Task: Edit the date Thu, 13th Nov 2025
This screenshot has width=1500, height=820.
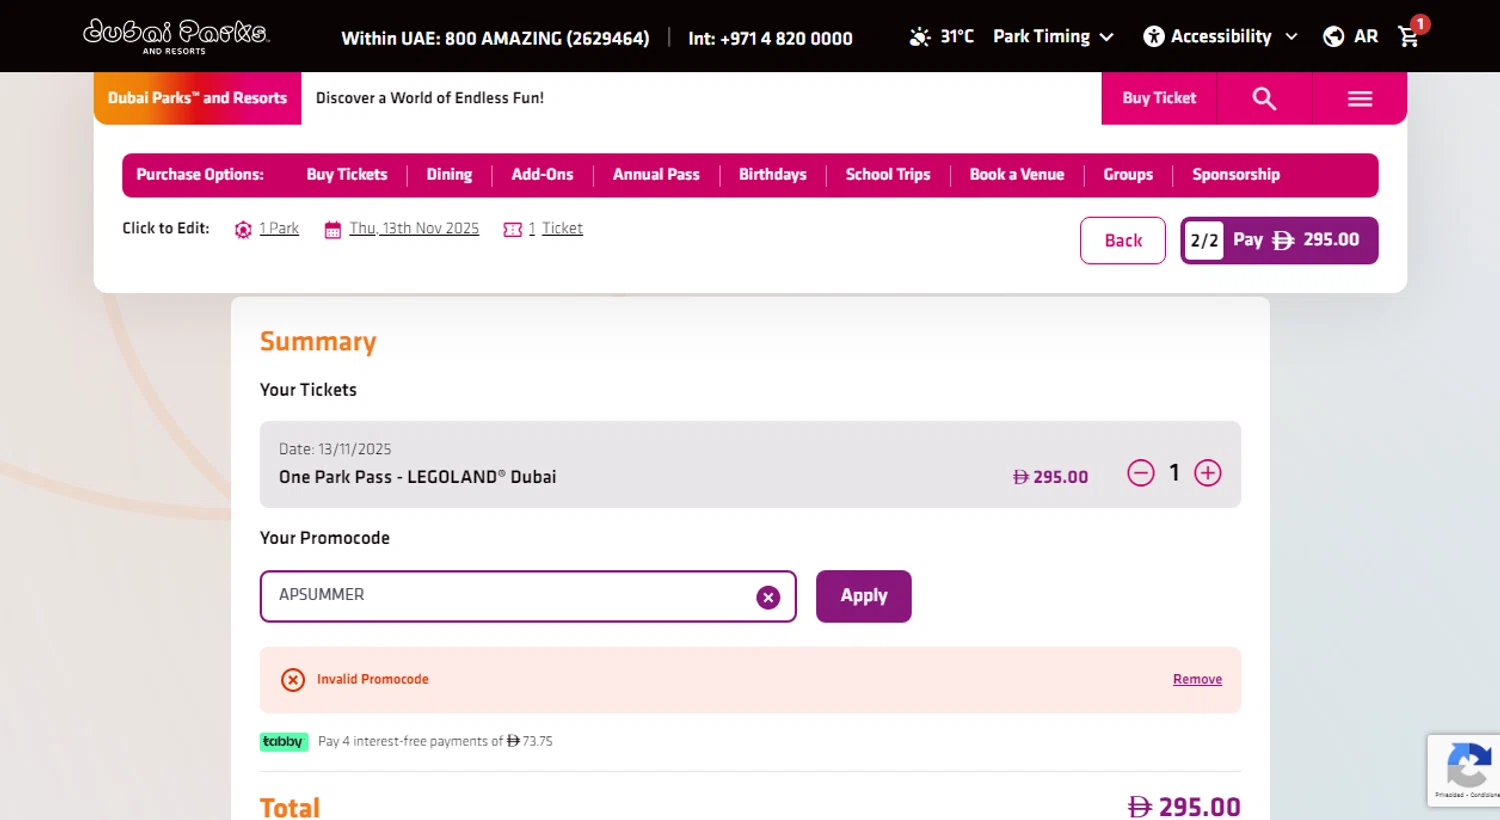Action: 414,229
